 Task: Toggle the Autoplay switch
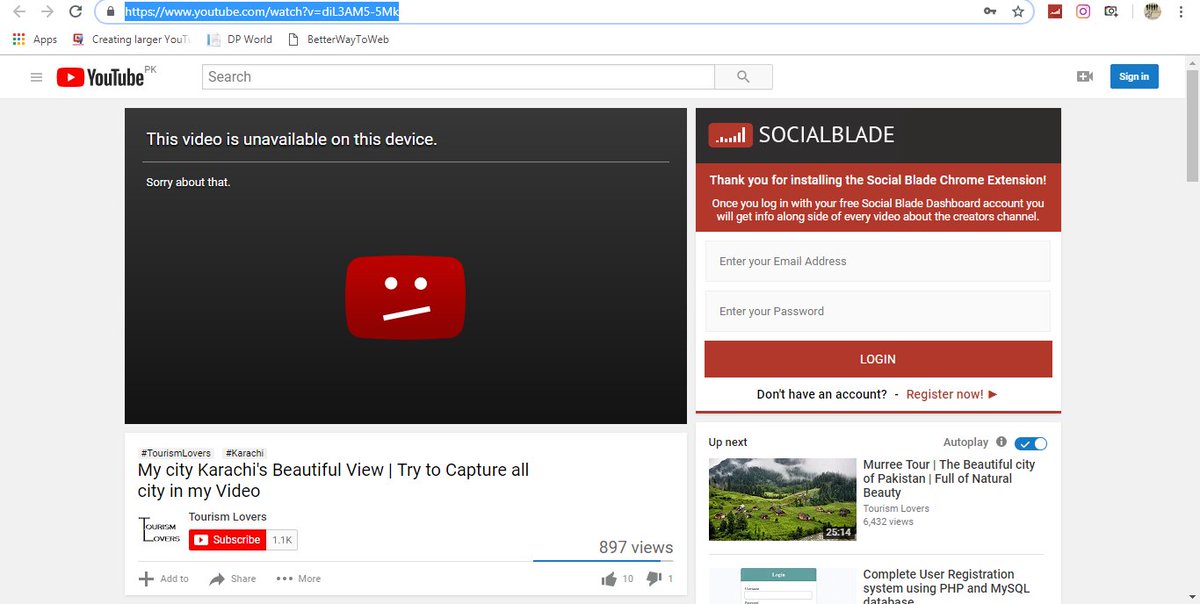click(1031, 443)
